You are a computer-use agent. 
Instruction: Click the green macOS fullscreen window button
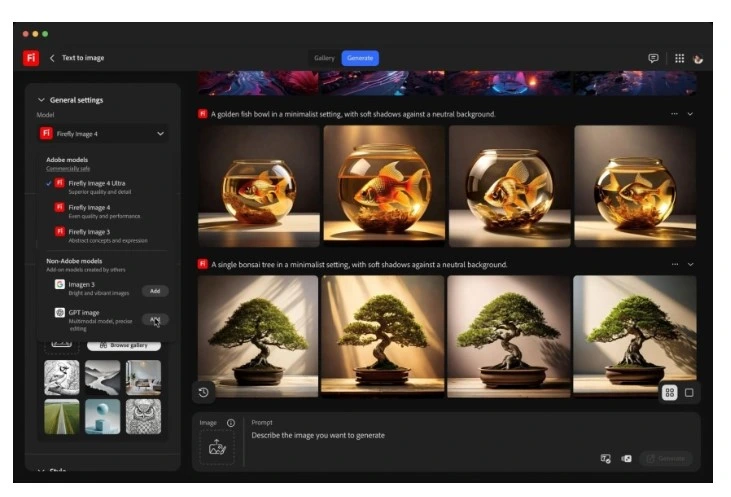tap(45, 34)
